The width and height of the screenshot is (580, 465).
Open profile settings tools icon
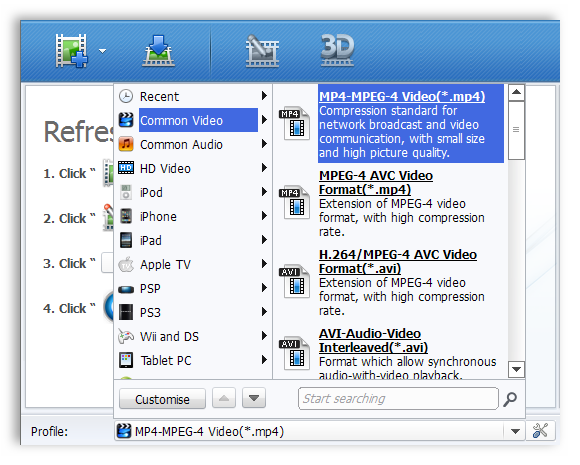coord(540,431)
